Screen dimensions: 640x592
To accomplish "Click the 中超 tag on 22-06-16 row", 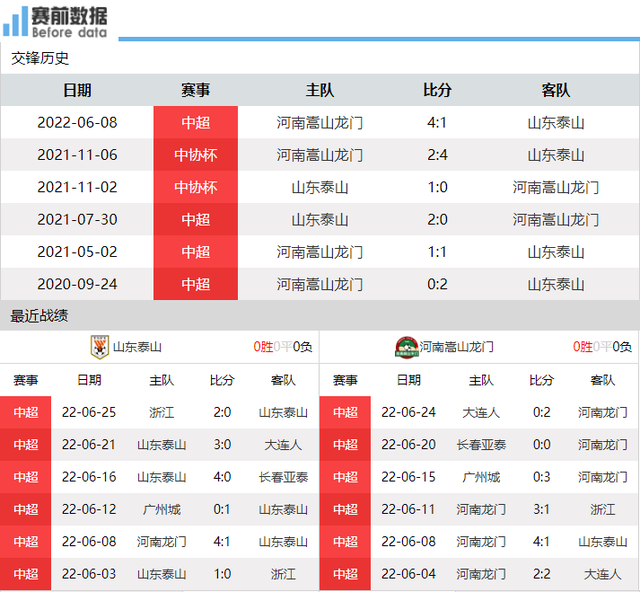I will (x=26, y=477).
